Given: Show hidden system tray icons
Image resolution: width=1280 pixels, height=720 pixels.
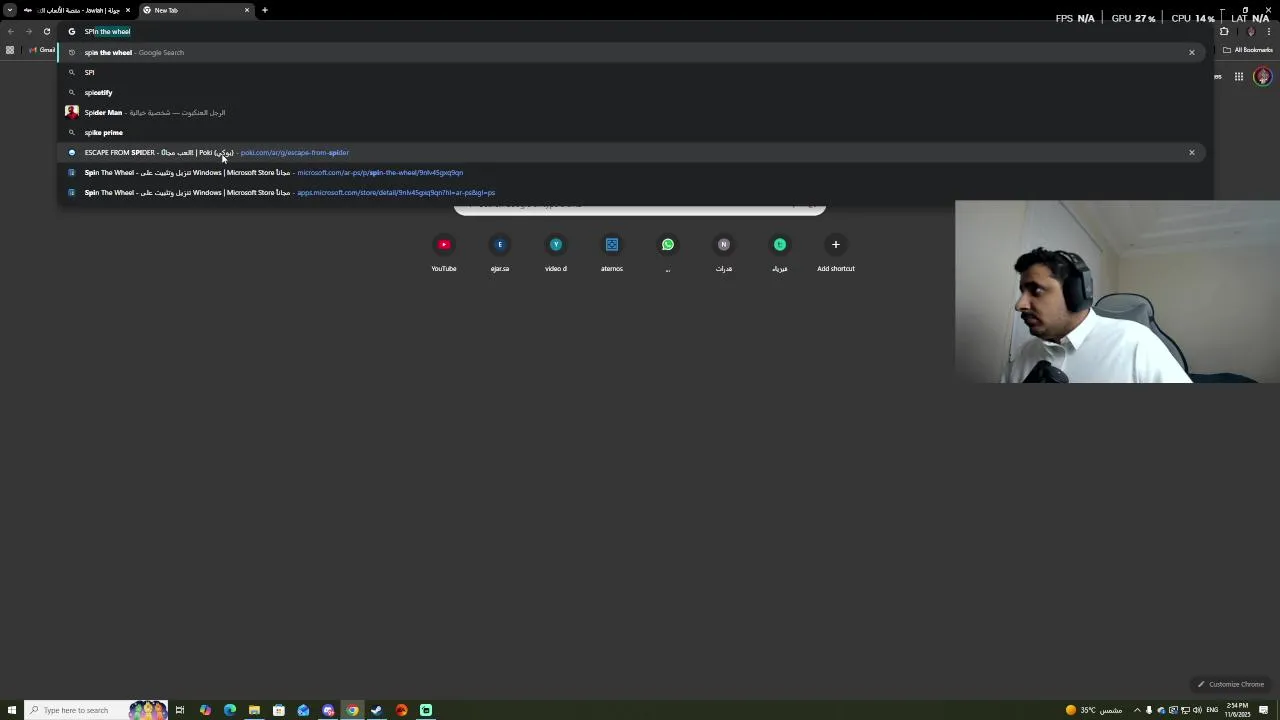Looking at the screenshot, I should point(1137,710).
